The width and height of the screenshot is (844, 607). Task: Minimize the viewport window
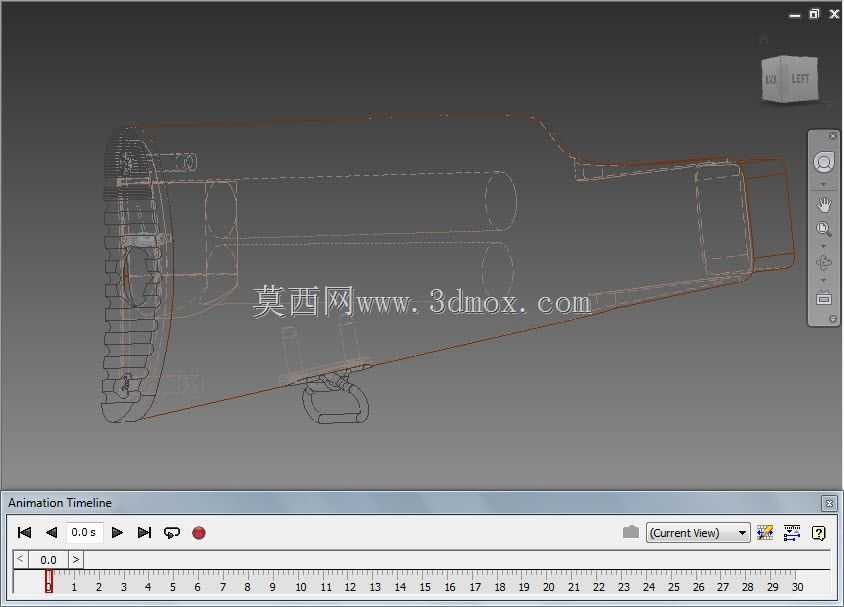tap(795, 16)
